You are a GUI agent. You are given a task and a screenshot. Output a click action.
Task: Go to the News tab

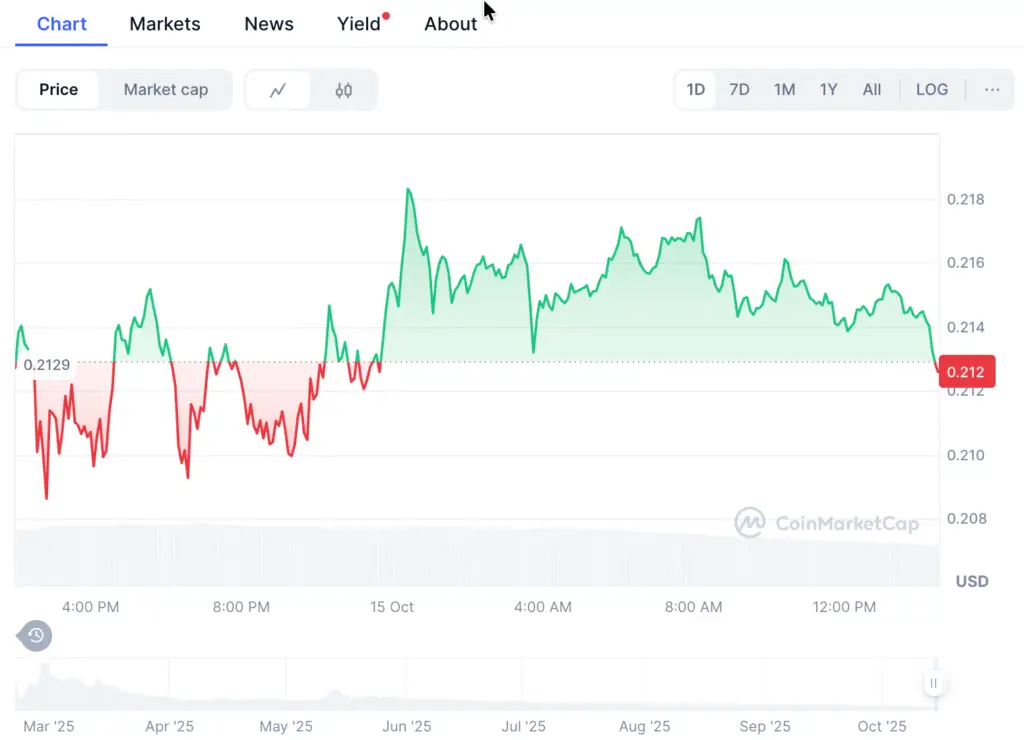click(269, 24)
